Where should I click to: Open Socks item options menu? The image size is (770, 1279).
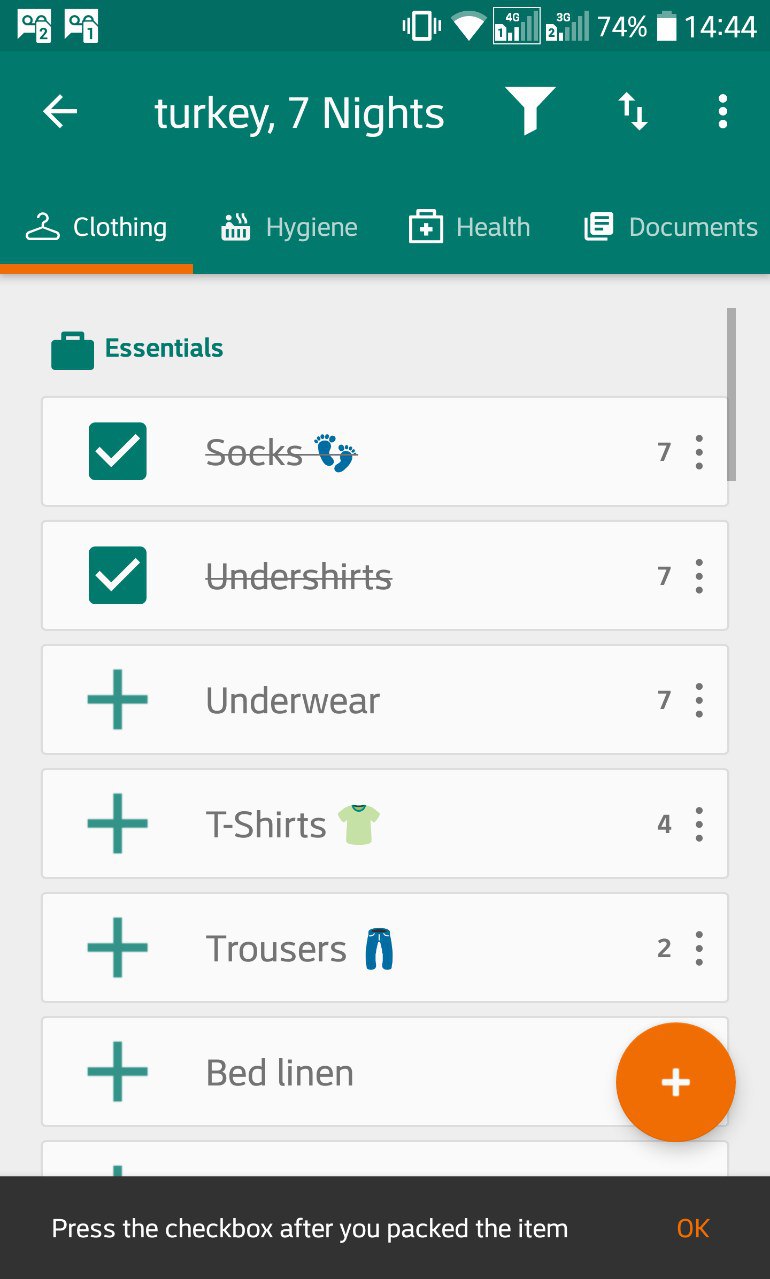coord(699,452)
